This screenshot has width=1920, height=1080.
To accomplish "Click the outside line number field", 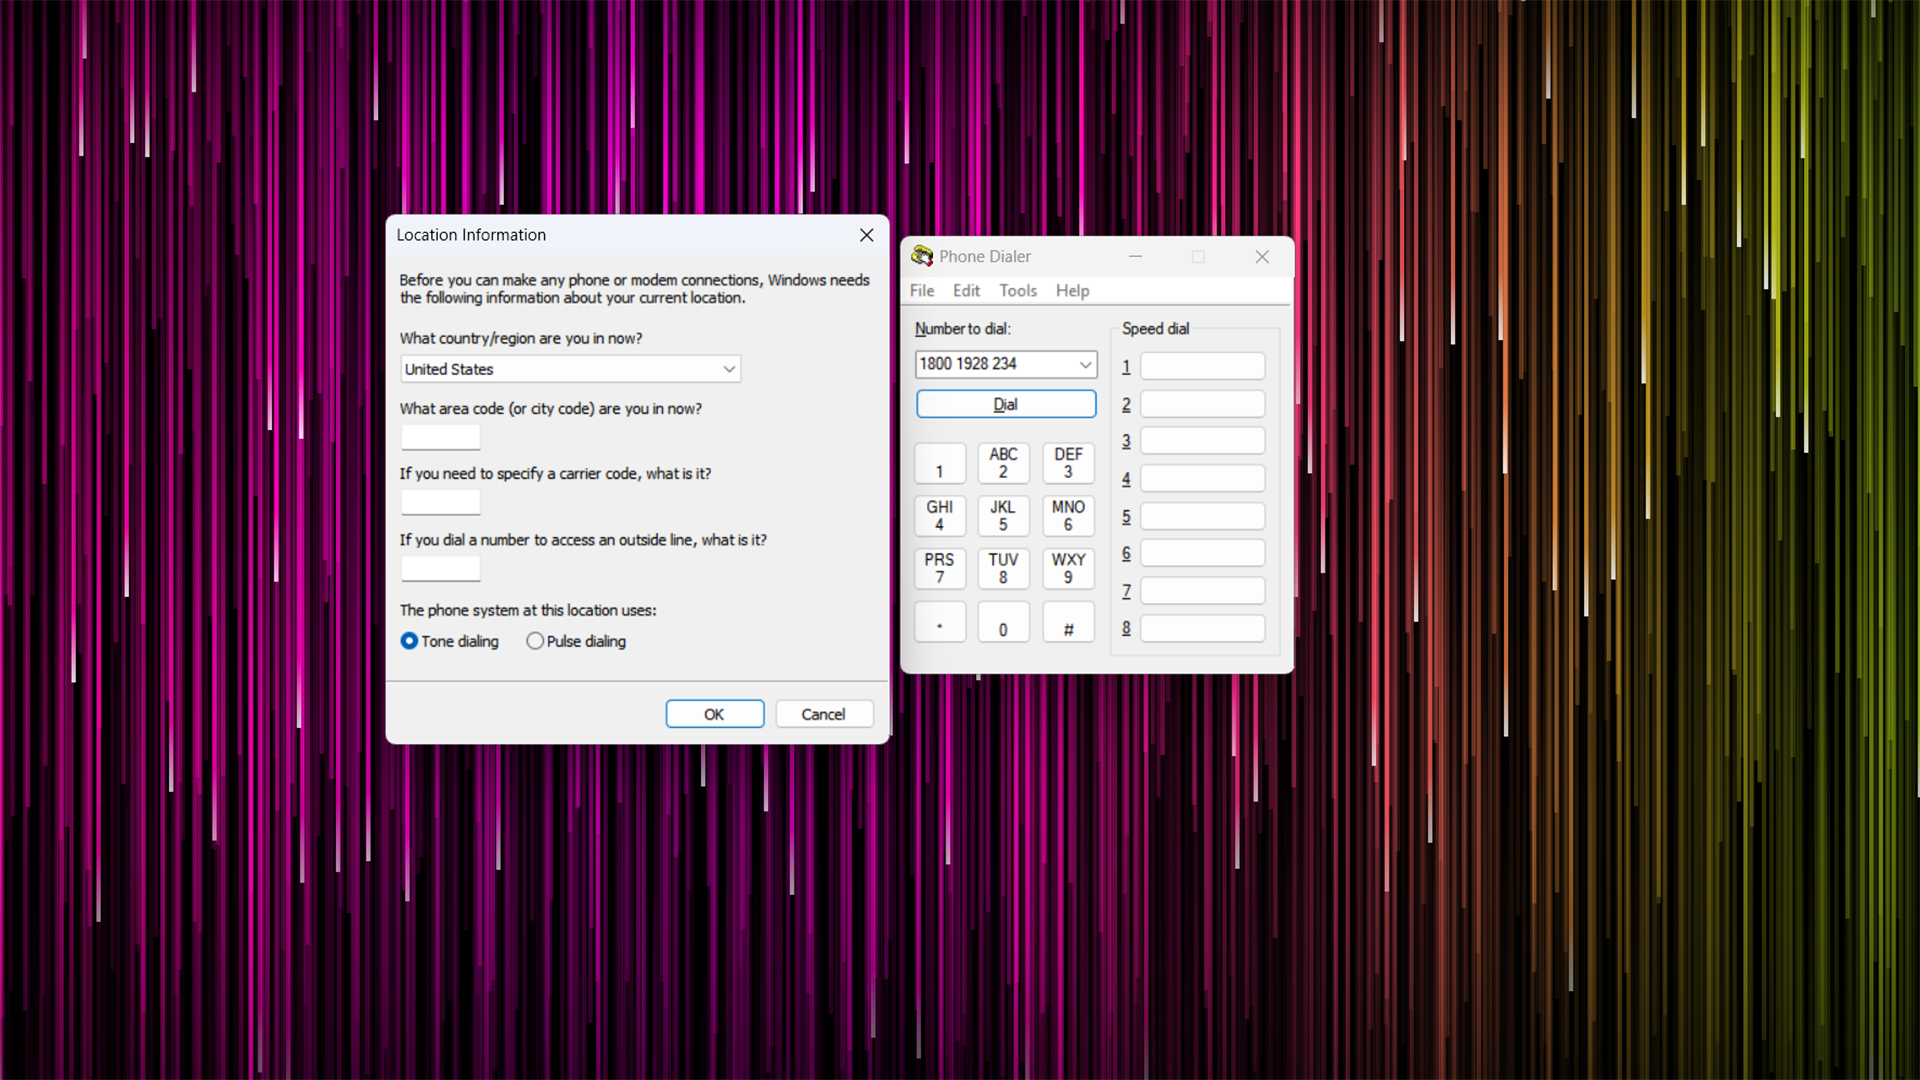I will pos(440,568).
